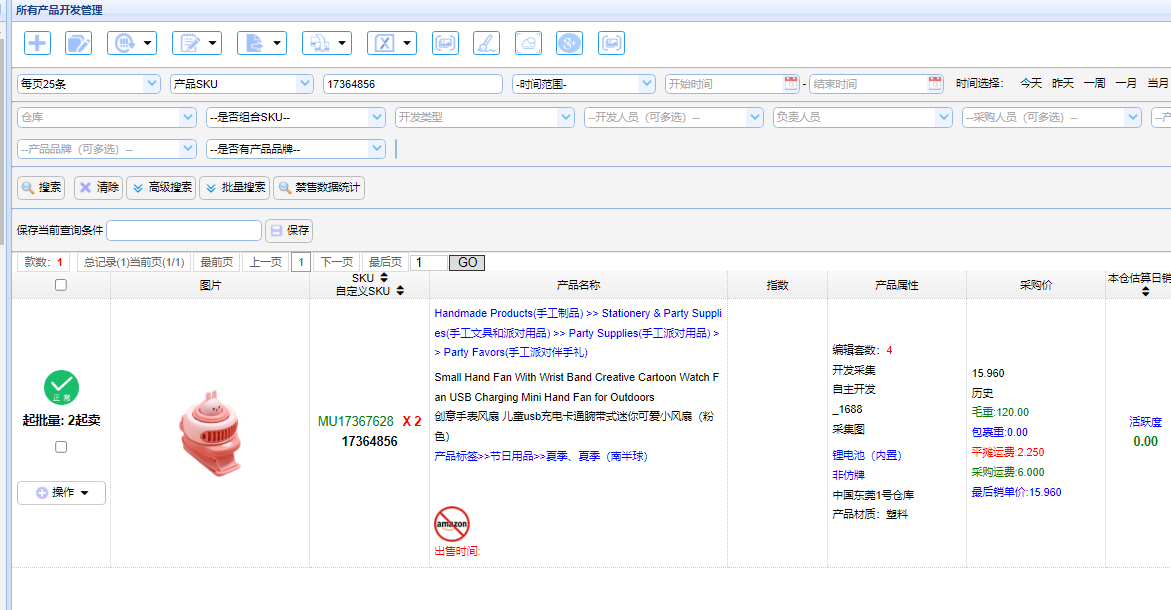Open the calendar icon for 结束时间
This screenshot has width=1171, height=610.
click(935, 84)
